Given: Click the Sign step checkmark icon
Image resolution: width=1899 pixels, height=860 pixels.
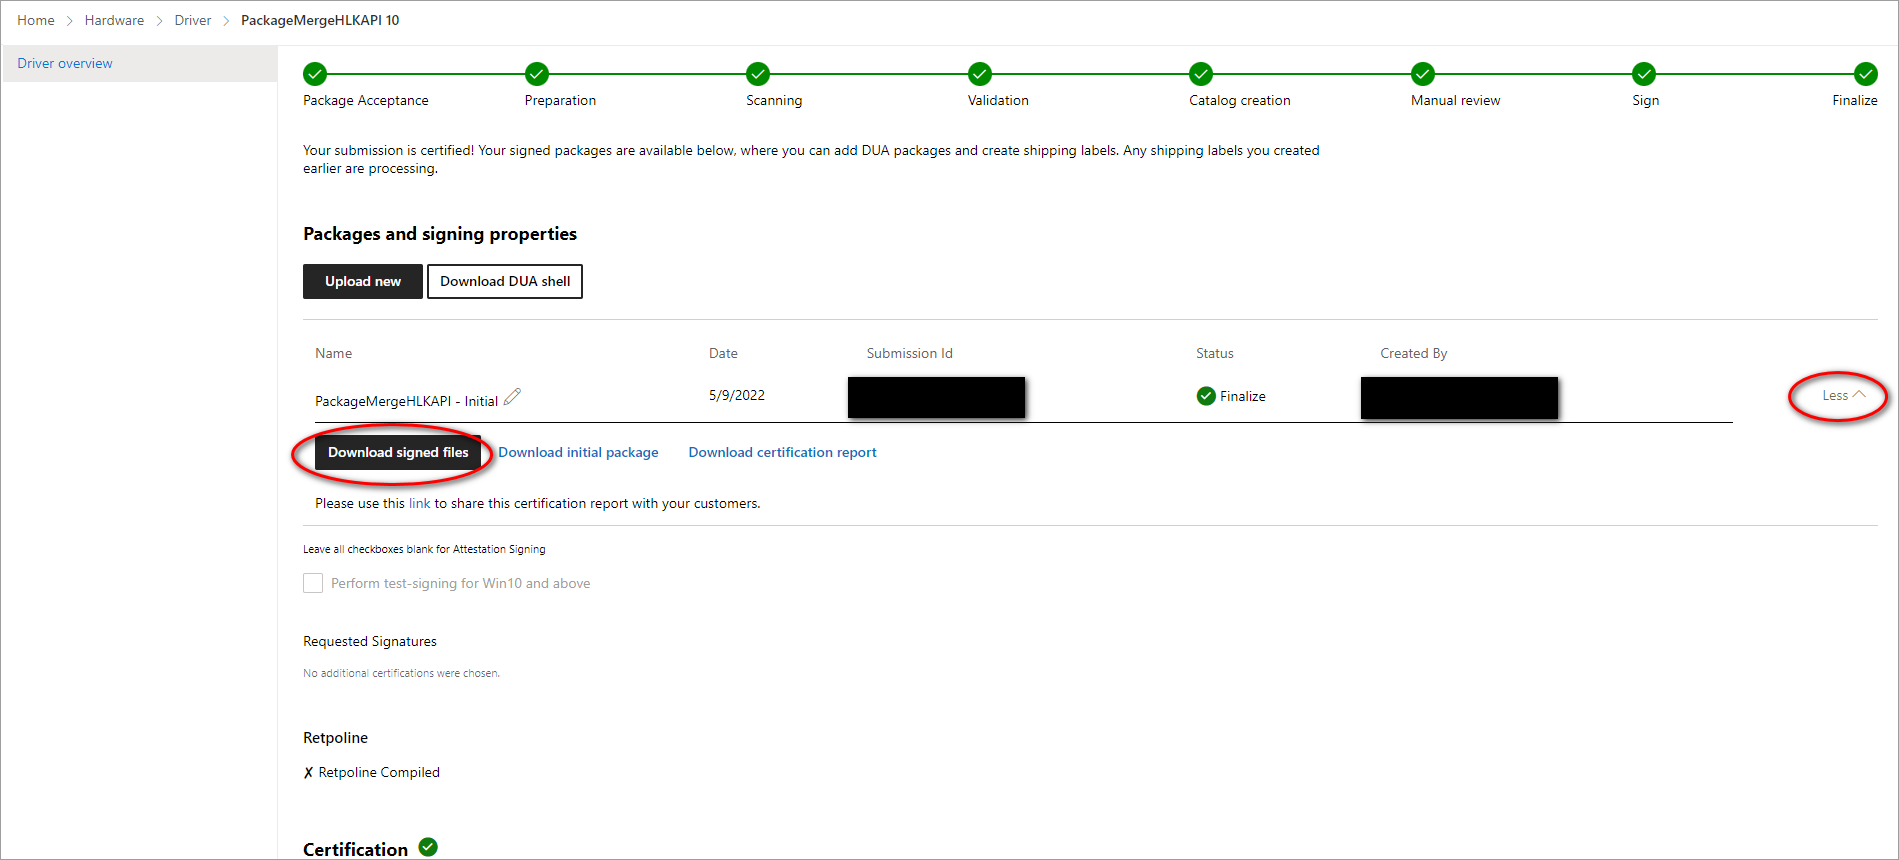Looking at the screenshot, I should 1644,74.
